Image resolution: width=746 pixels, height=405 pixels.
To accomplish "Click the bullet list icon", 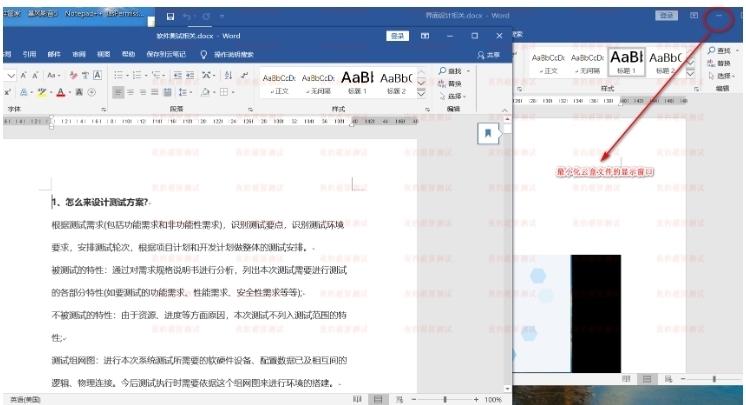I will (120, 75).
